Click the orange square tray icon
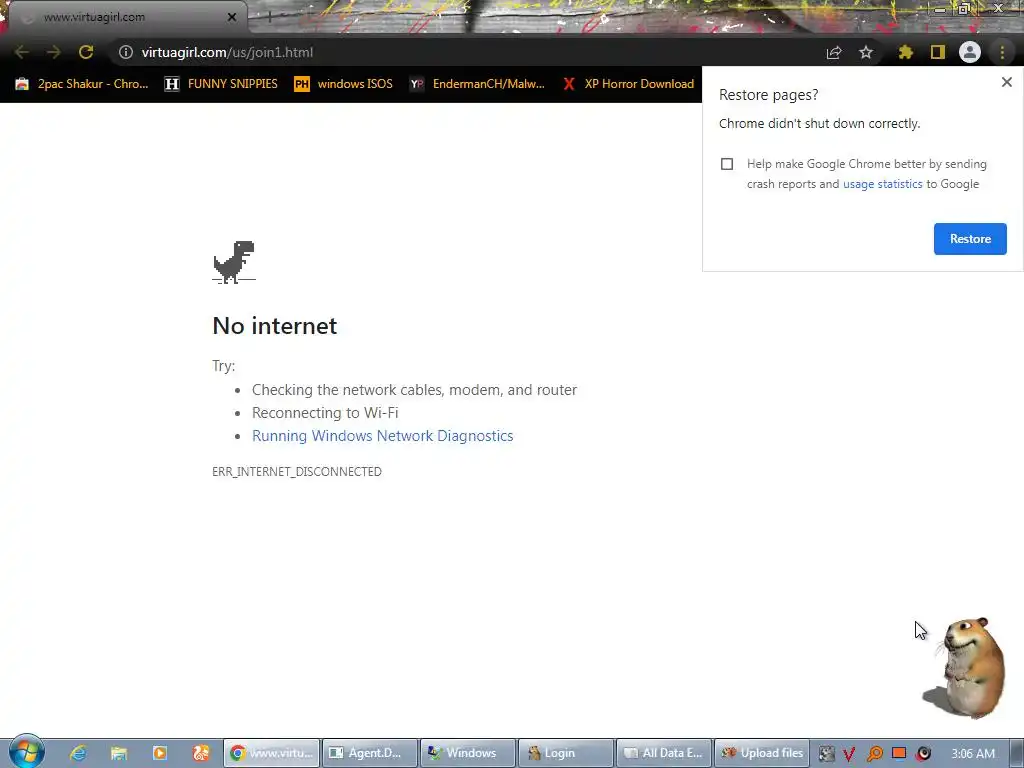Image resolution: width=1024 pixels, height=768 pixels. [x=899, y=753]
